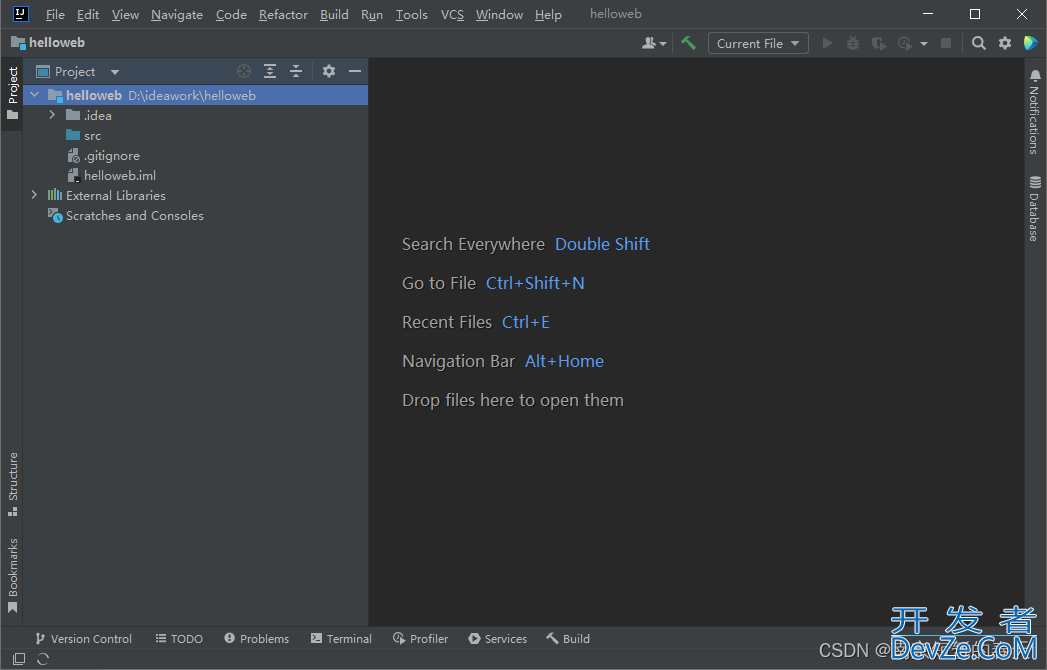Collapse the helloweb root node
1047x670 pixels.
point(35,95)
